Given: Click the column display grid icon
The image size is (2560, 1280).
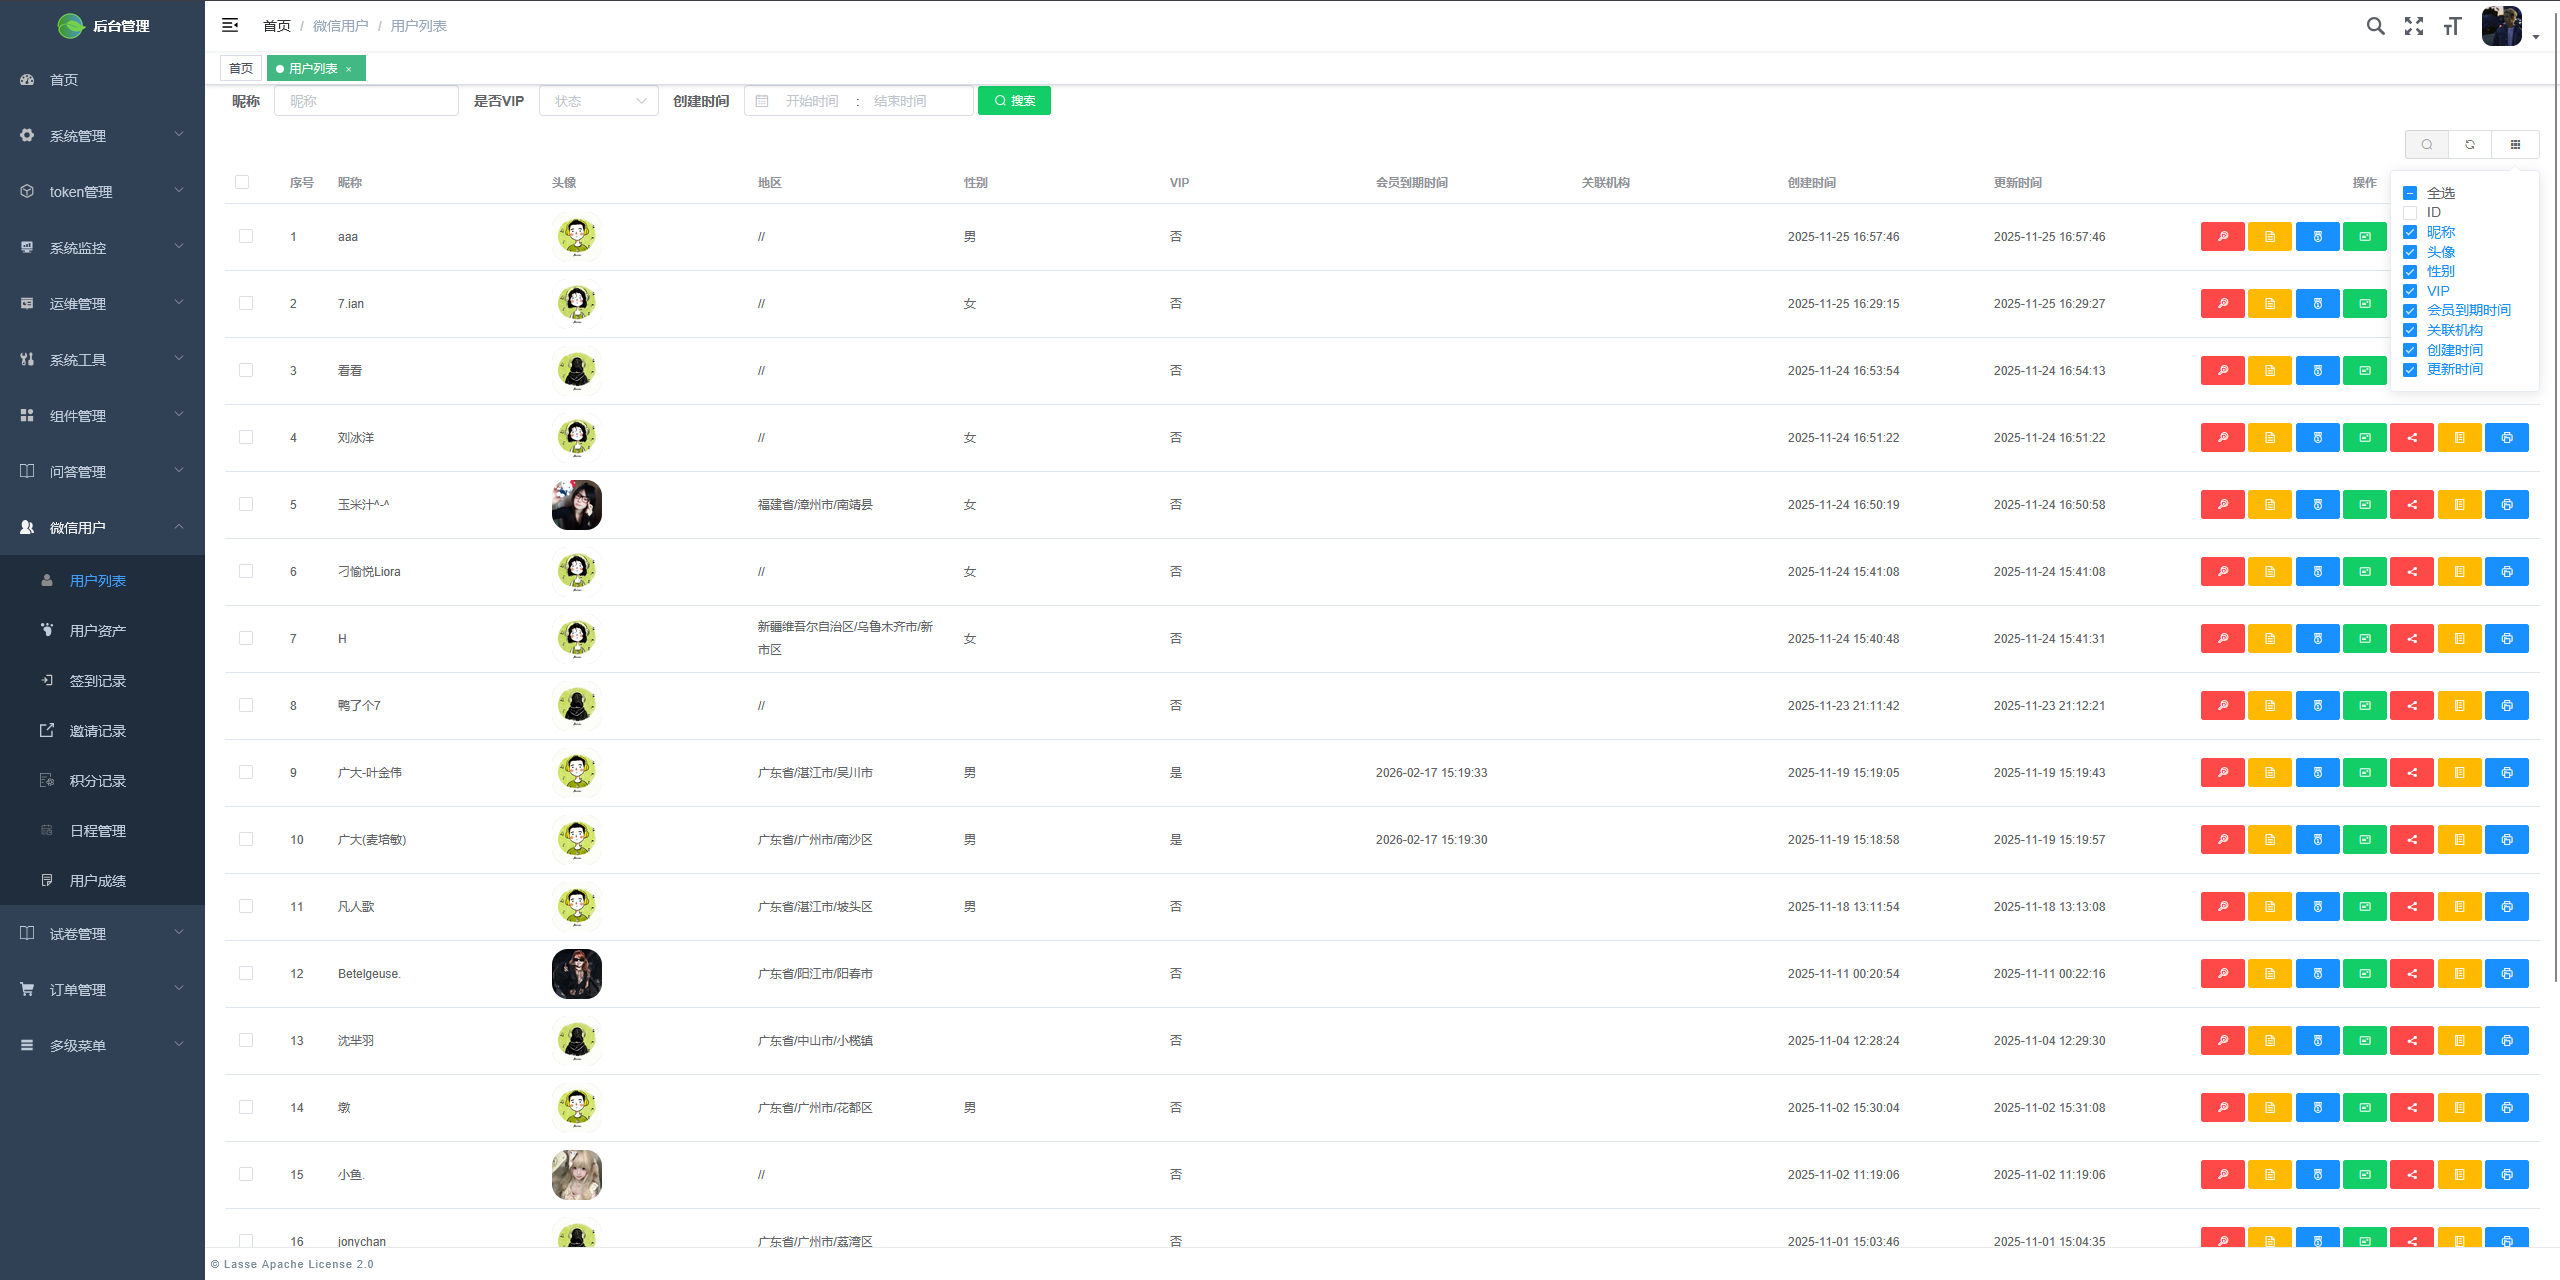Looking at the screenshot, I should [x=2515, y=145].
